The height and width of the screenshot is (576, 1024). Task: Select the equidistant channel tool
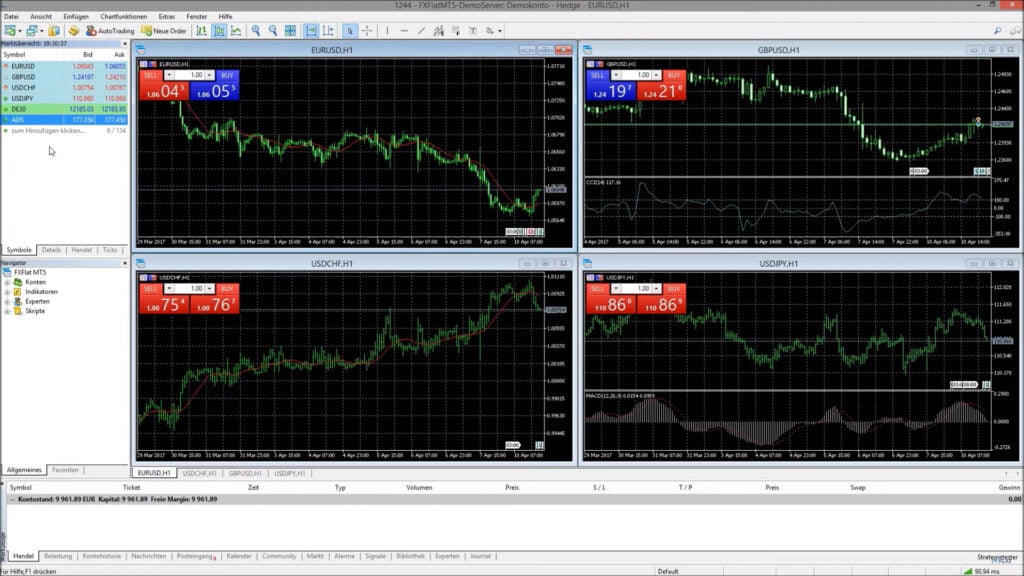439,31
